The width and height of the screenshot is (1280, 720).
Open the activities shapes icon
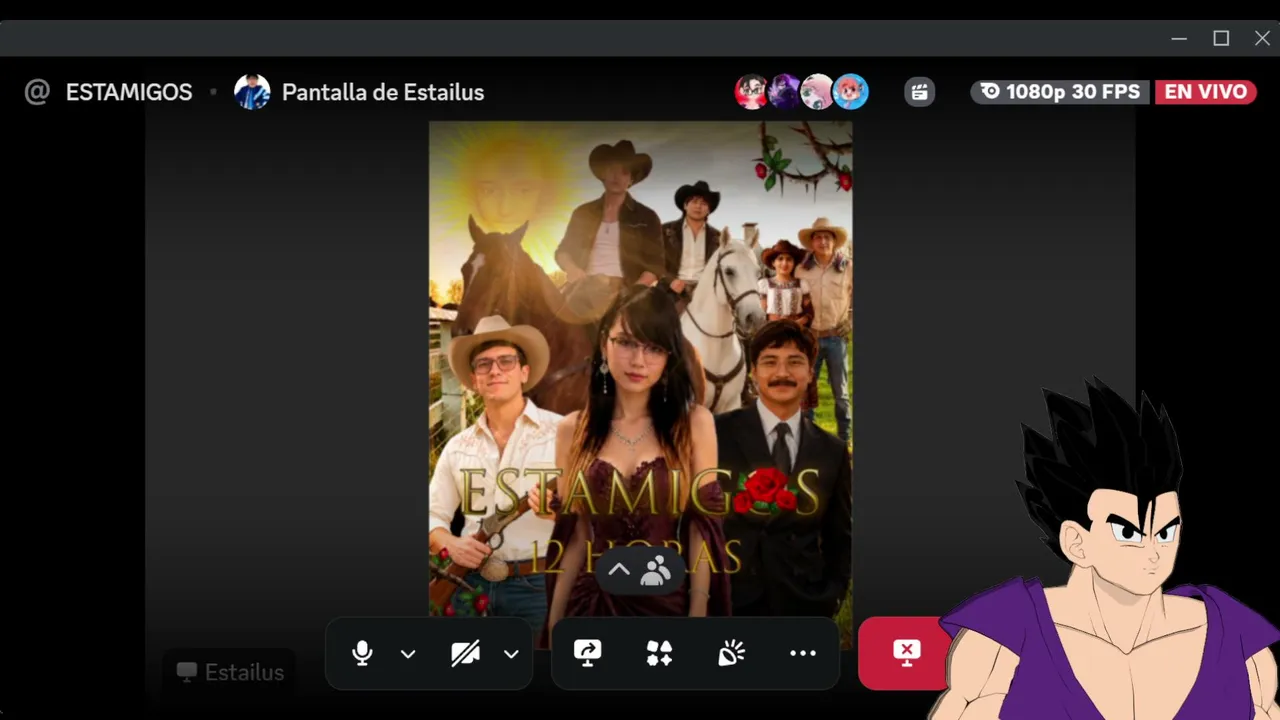click(x=659, y=654)
